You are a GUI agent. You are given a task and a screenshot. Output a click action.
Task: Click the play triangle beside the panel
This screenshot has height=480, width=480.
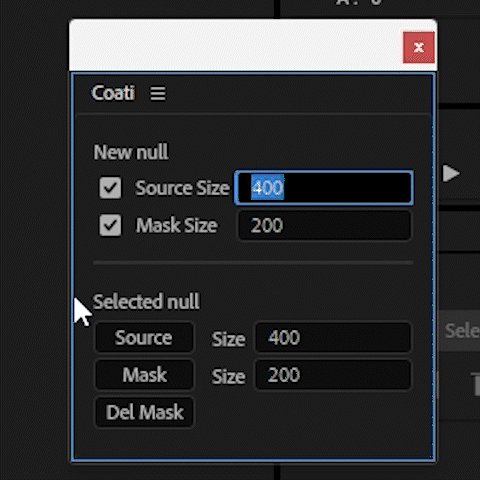[x=451, y=173]
